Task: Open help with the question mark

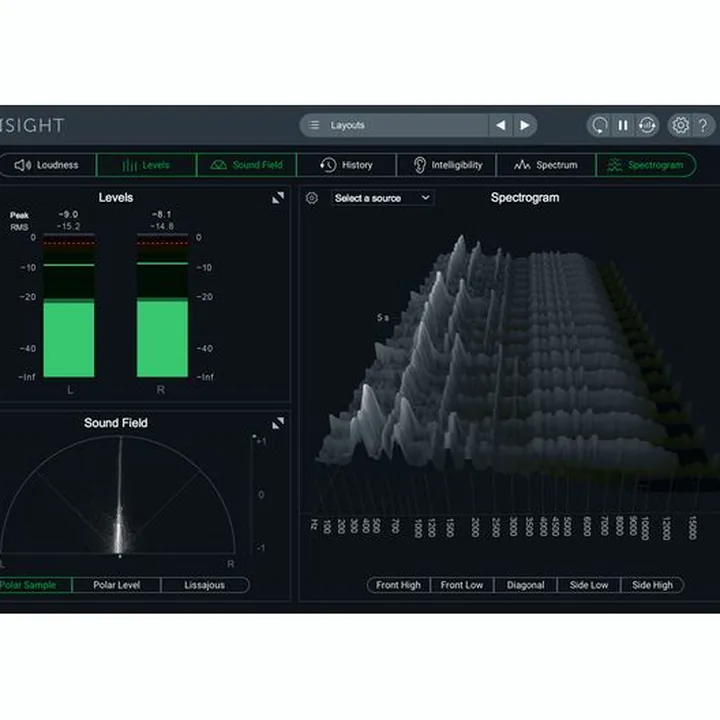Action: pos(703,125)
